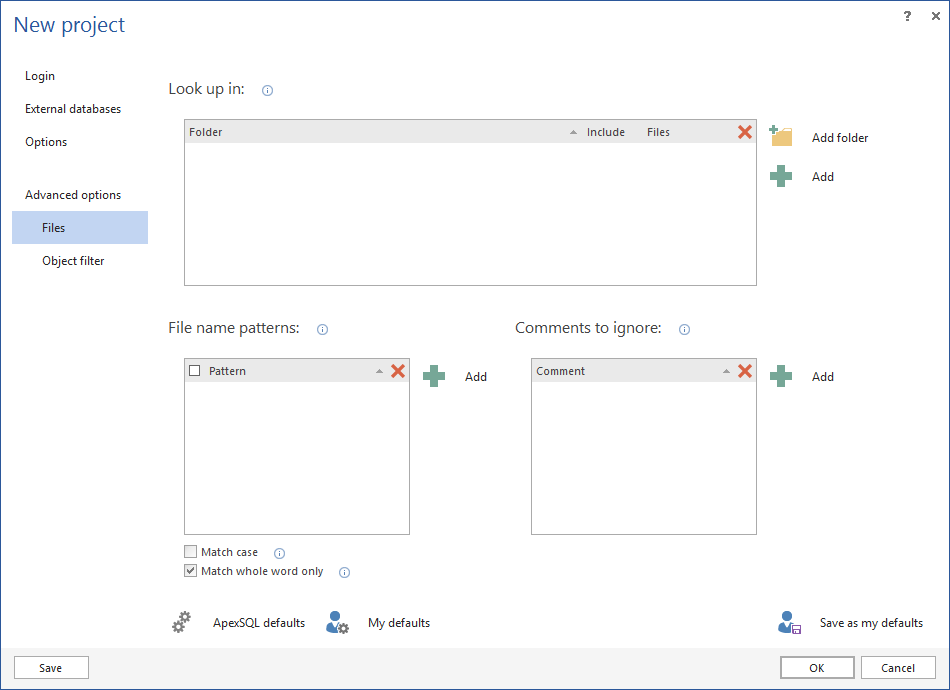This screenshot has height=690, width=950.
Task: Enable the Match case checkbox
Action: 191,552
